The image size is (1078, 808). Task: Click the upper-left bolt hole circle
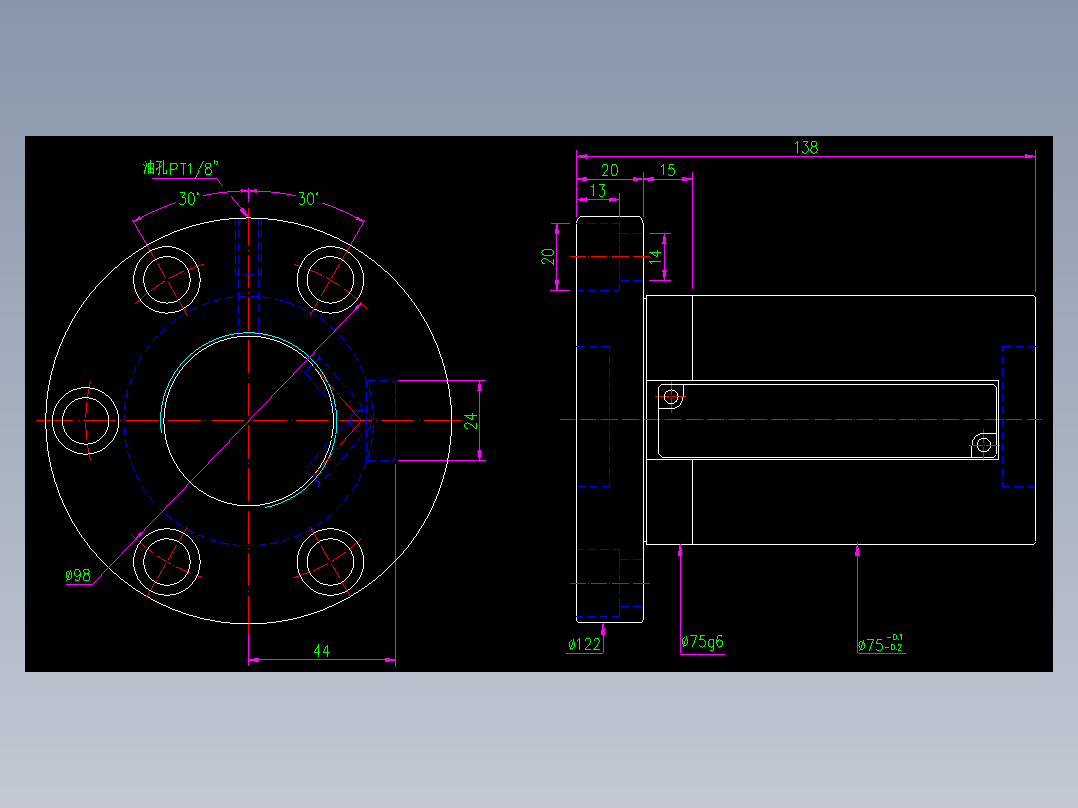167,280
